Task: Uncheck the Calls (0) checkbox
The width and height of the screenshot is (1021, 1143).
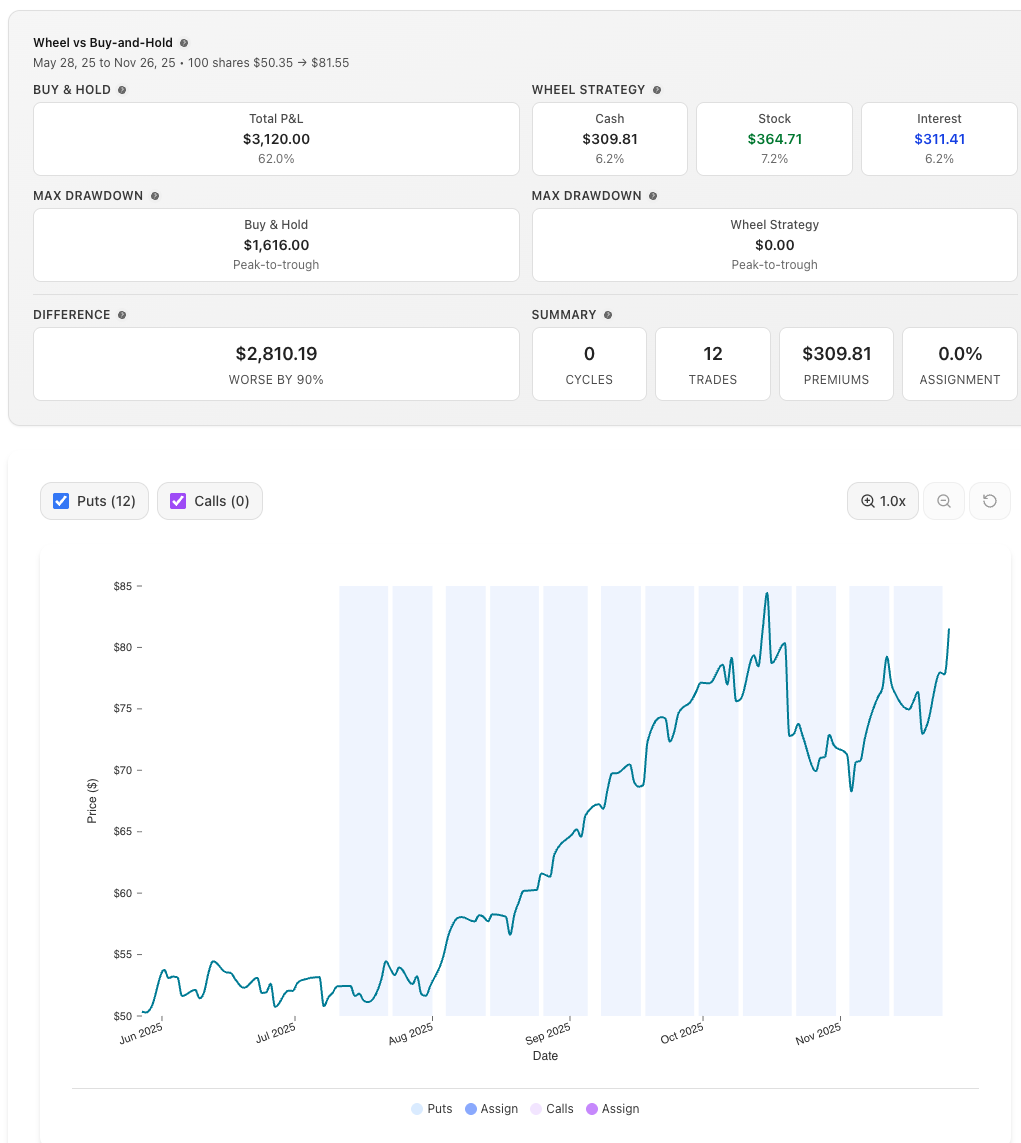Action: point(178,500)
